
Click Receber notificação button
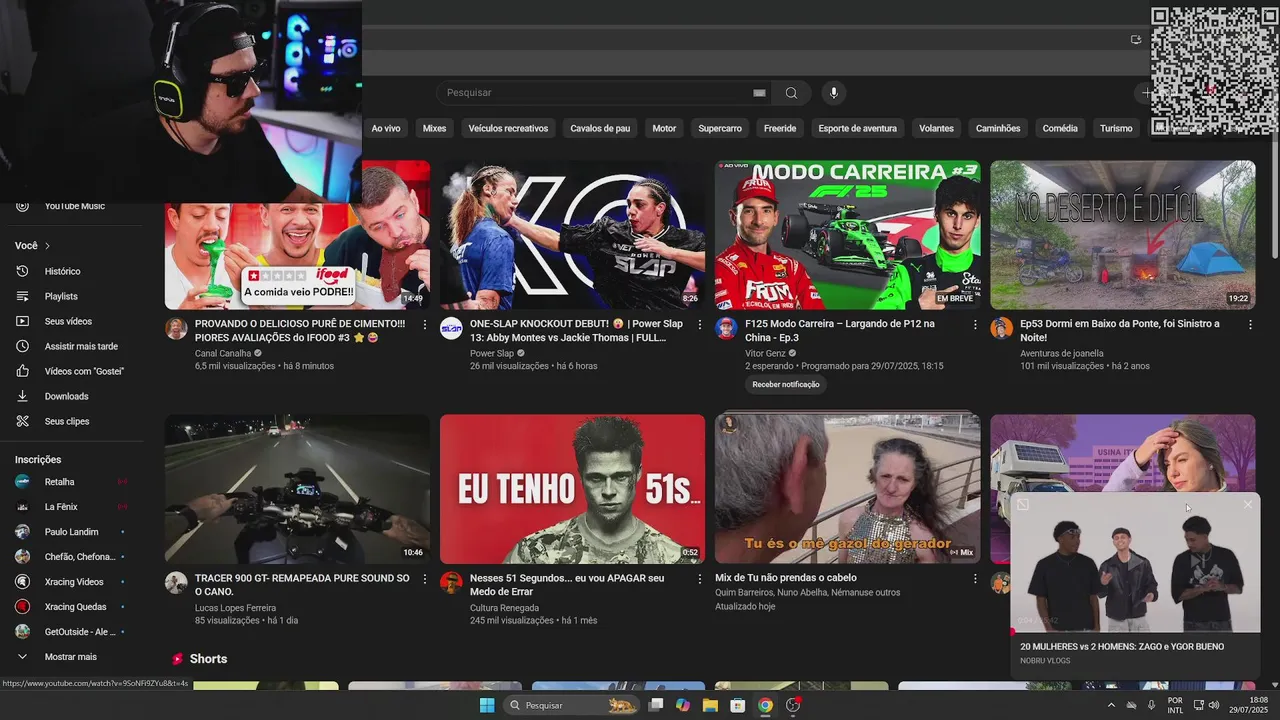click(x=786, y=385)
